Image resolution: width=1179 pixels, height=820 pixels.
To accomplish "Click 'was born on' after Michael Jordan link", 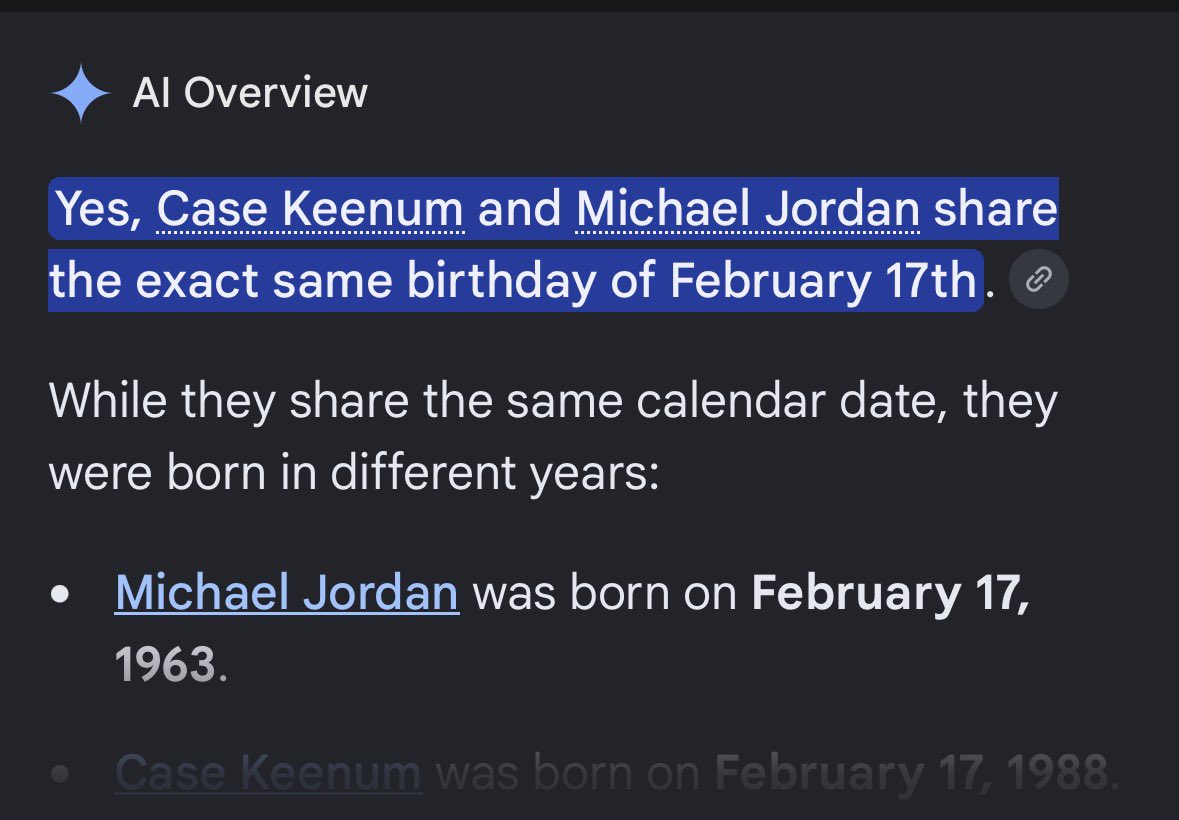I will point(605,593).
